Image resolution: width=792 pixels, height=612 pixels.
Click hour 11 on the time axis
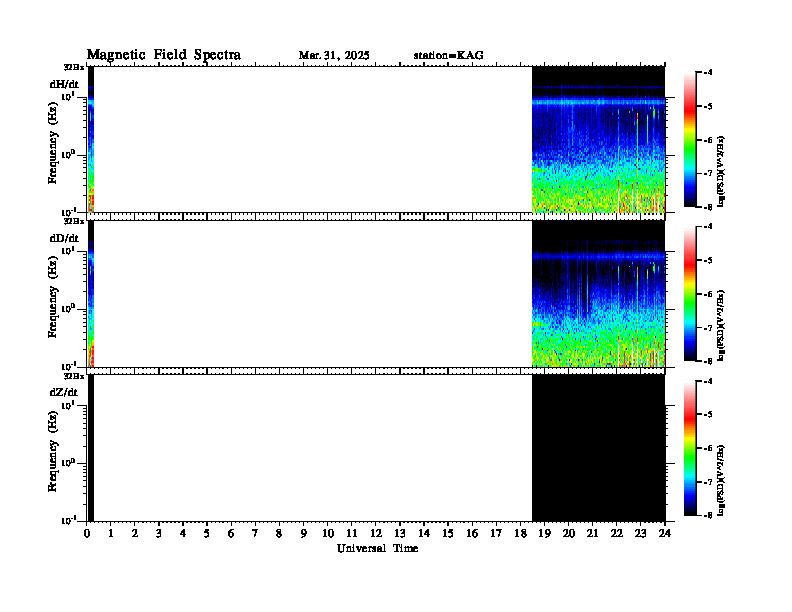(352, 534)
